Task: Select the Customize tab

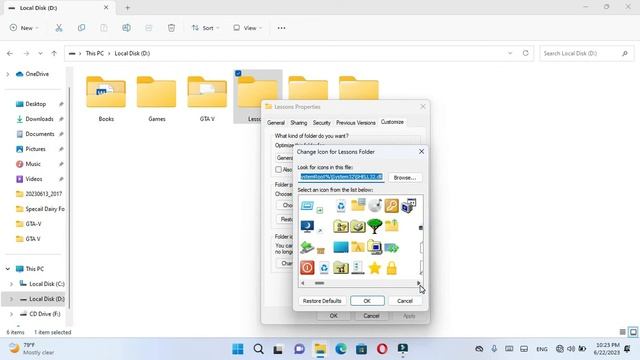Action: [392, 122]
